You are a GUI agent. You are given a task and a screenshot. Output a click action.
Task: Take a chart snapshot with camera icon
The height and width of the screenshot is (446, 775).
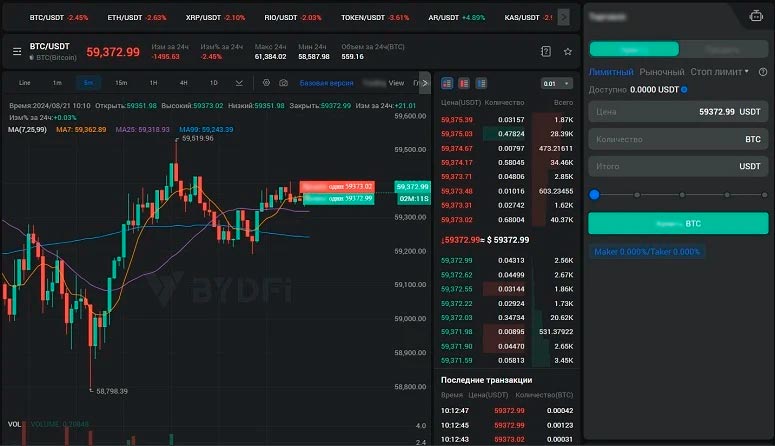point(283,83)
